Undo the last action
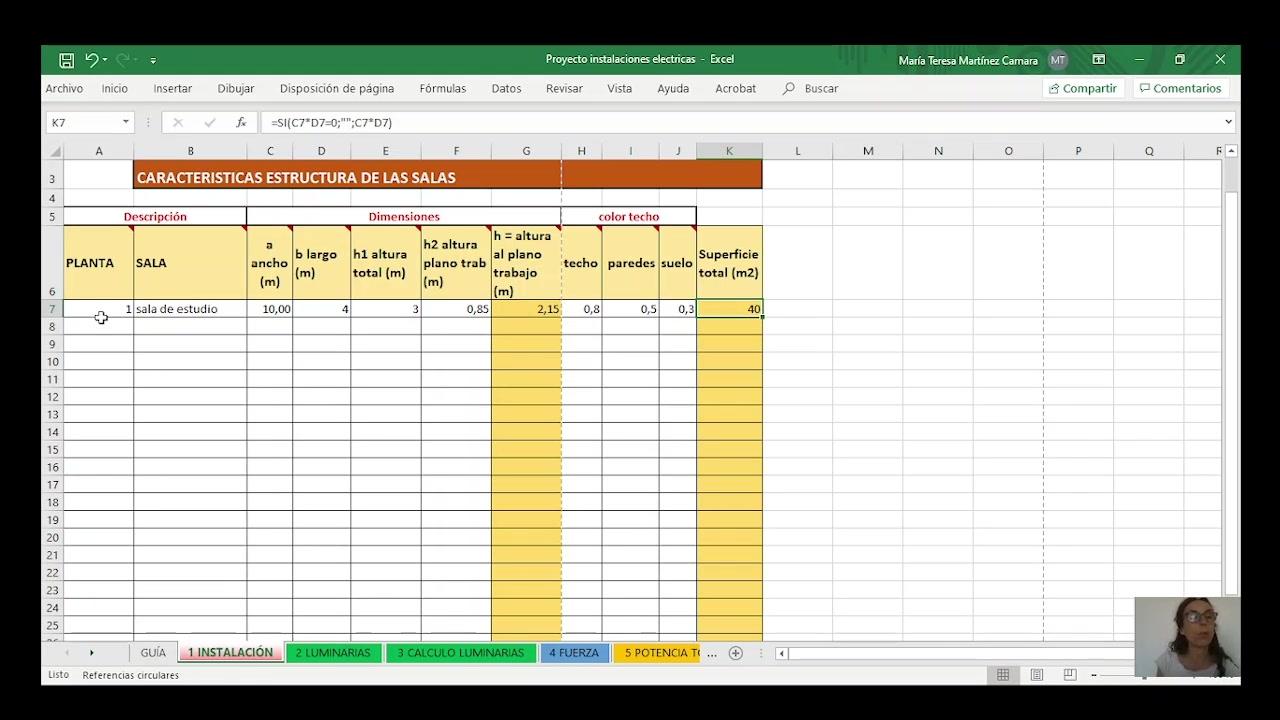This screenshot has height=720, width=1280. tap(91, 60)
